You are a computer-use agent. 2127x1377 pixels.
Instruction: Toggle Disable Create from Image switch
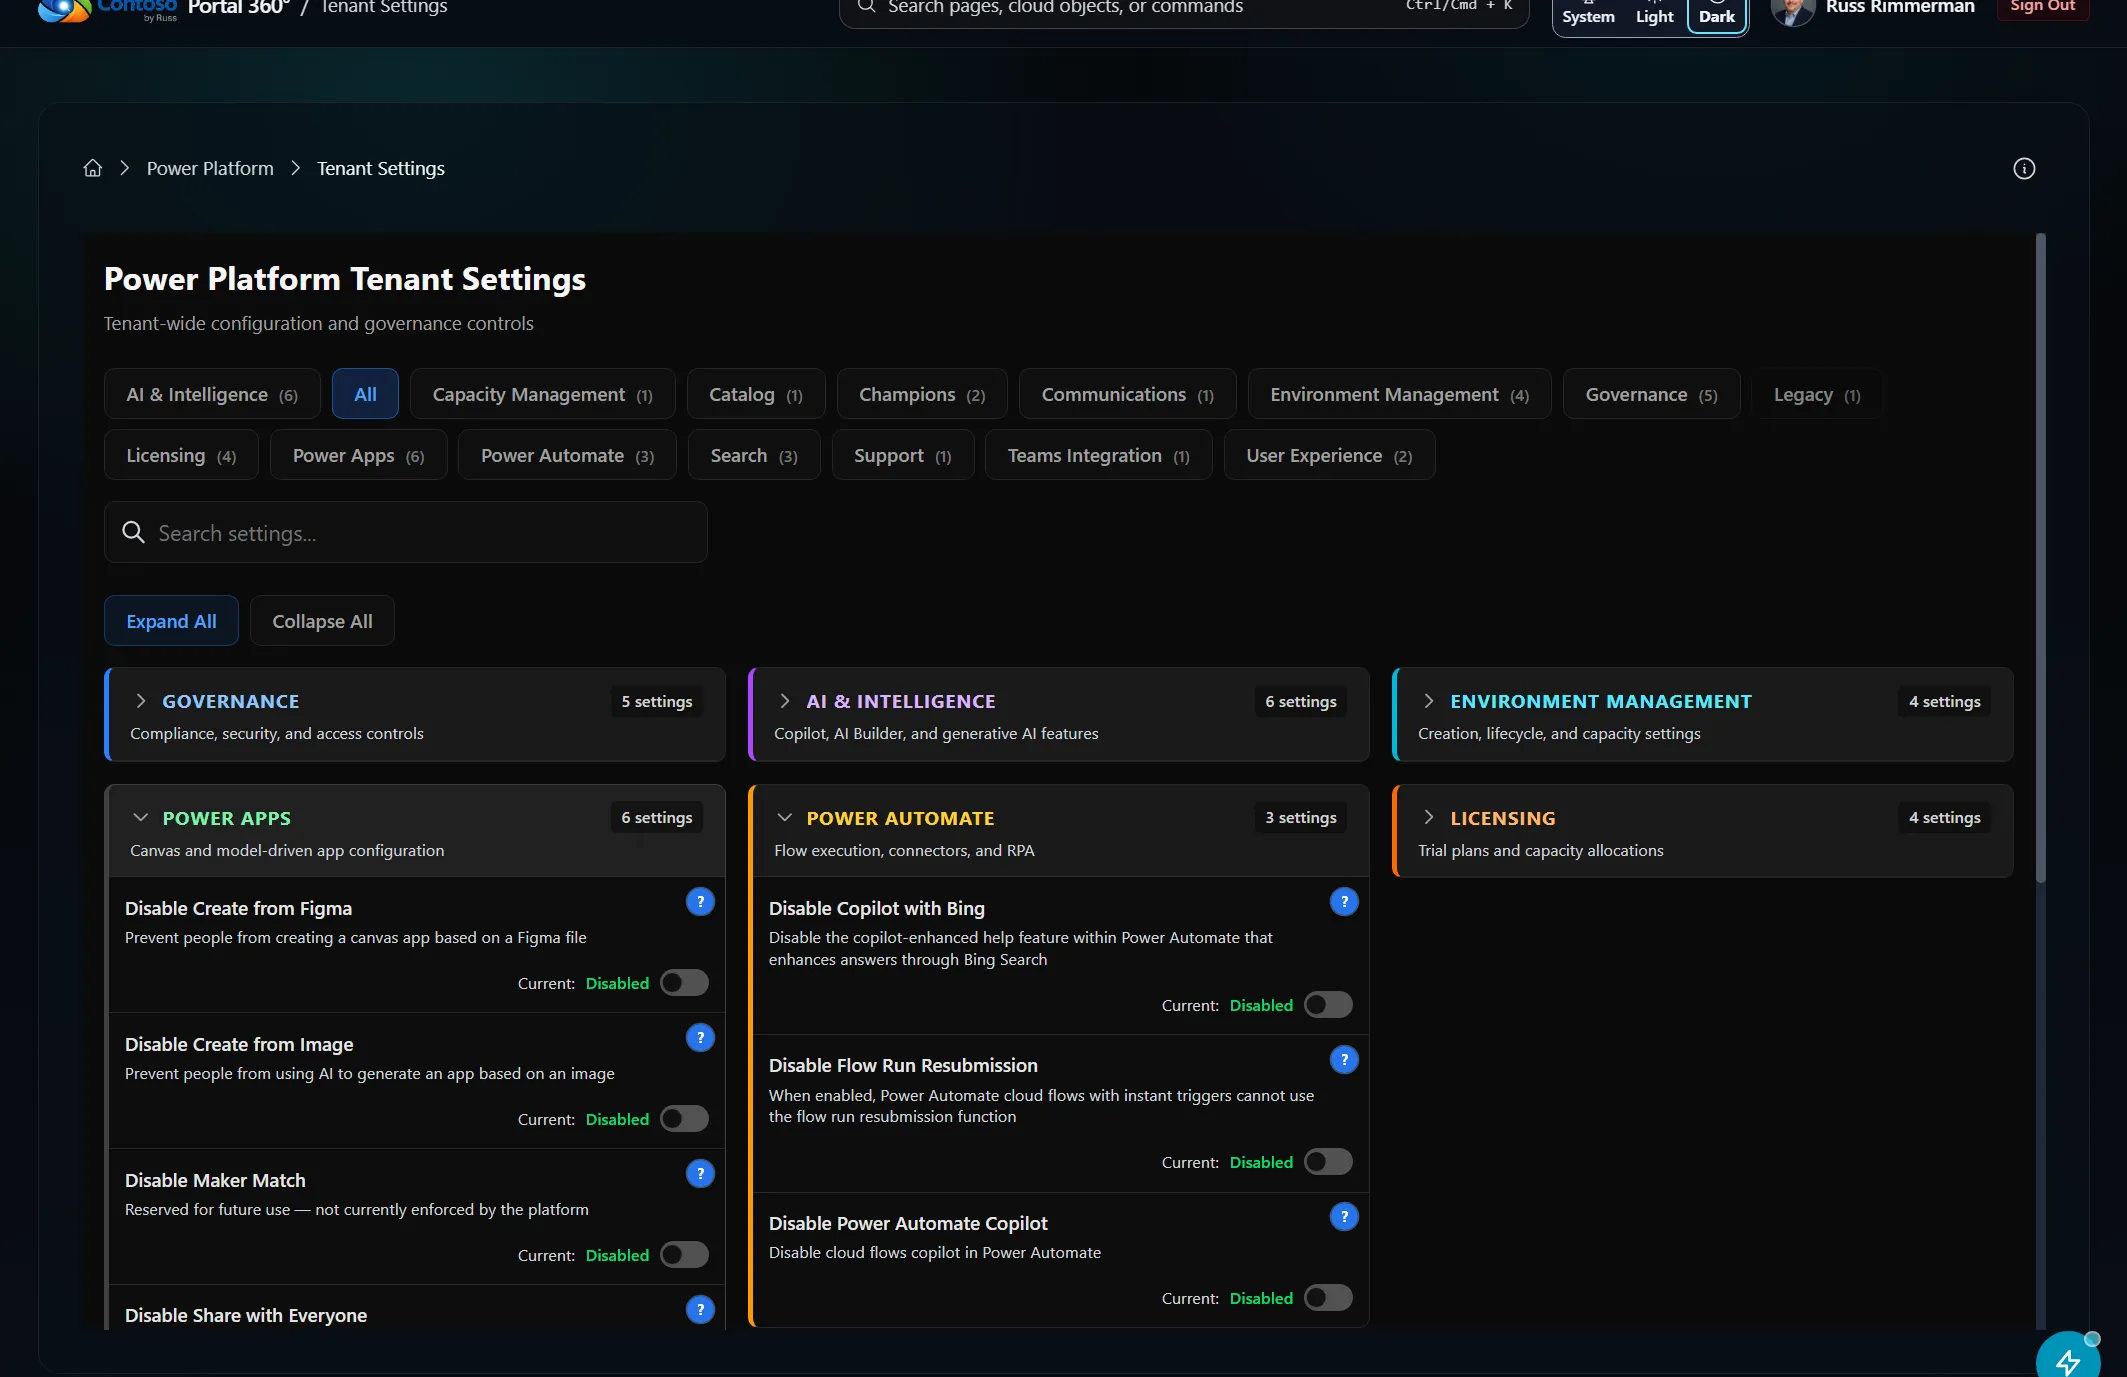684,1119
